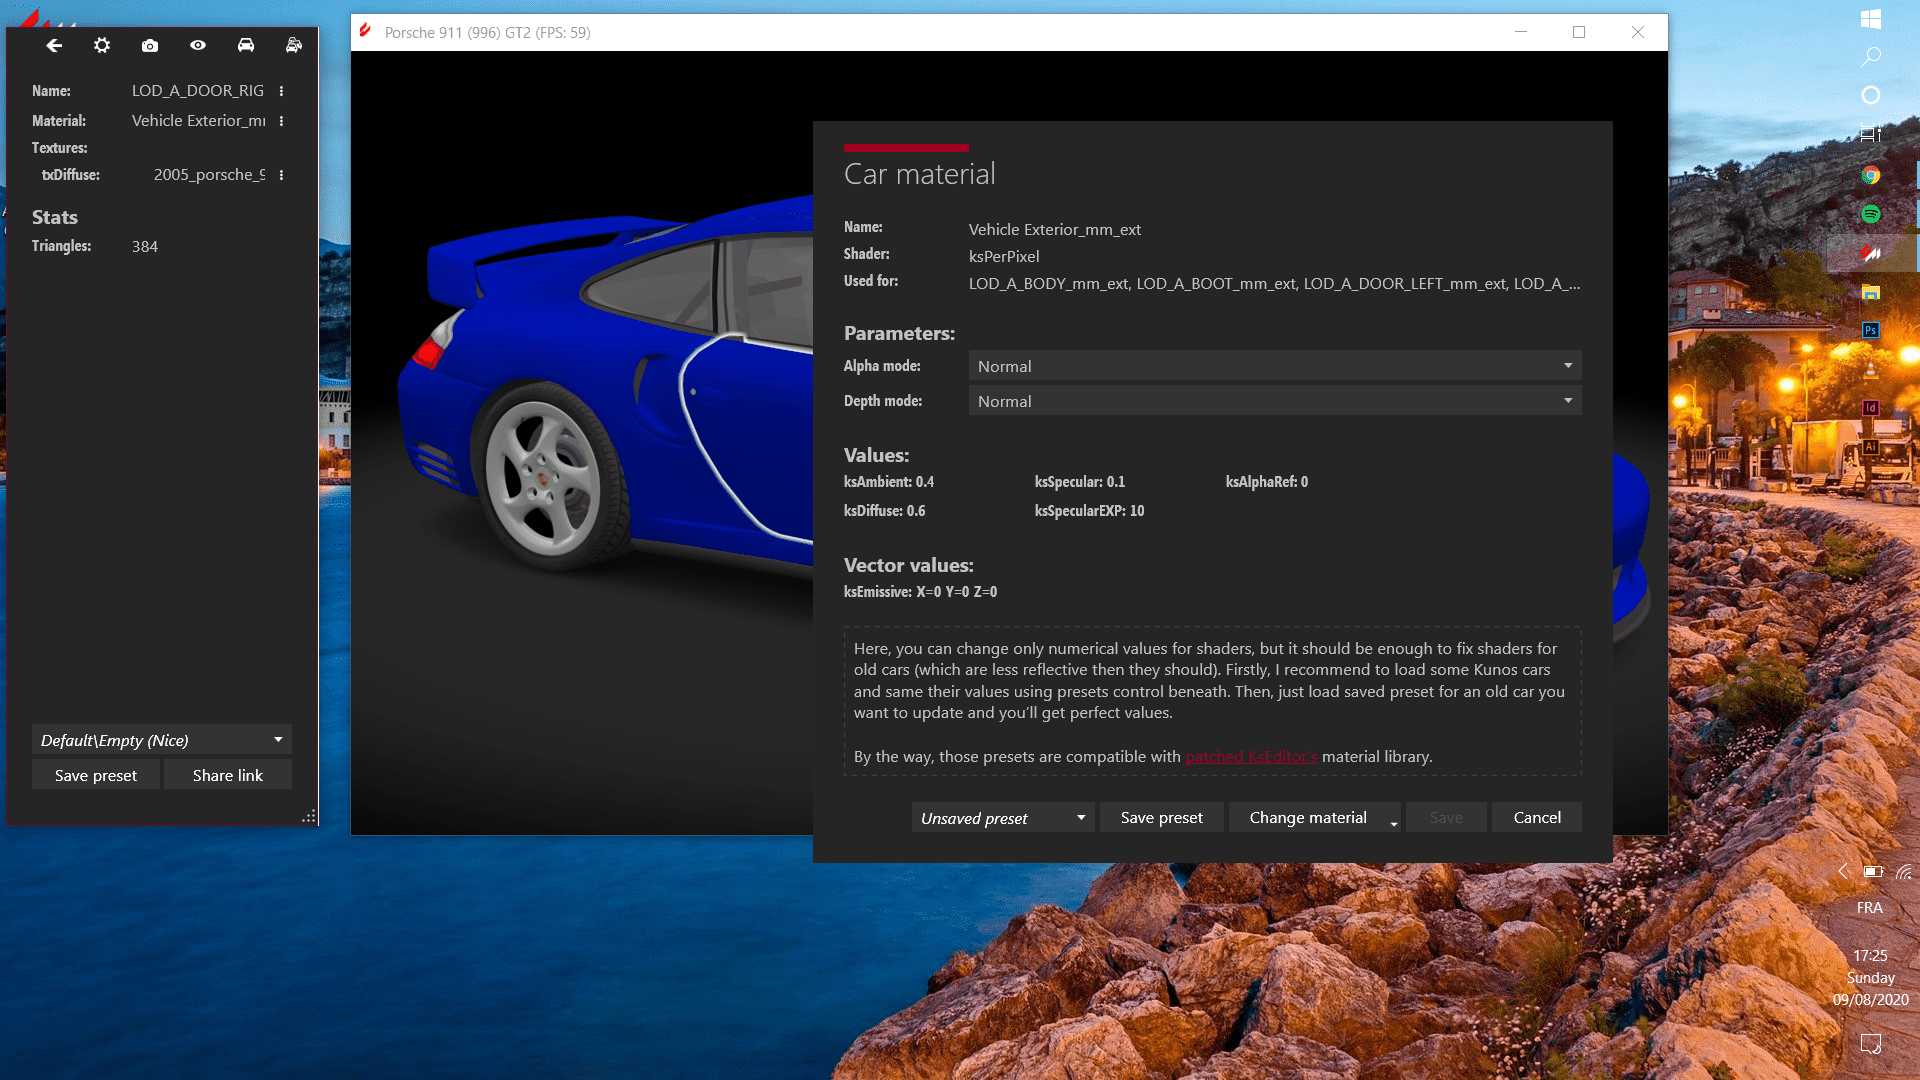Click the Vehicle Exterior_mm_ext name in dialog
This screenshot has height=1080, width=1920.
[1055, 230]
